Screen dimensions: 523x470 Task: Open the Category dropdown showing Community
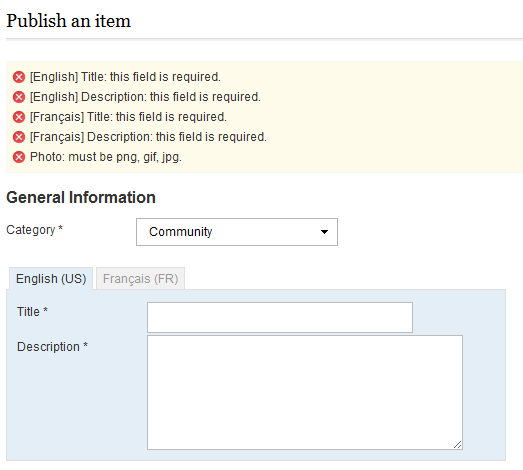pyautogui.click(x=237, y=232)
